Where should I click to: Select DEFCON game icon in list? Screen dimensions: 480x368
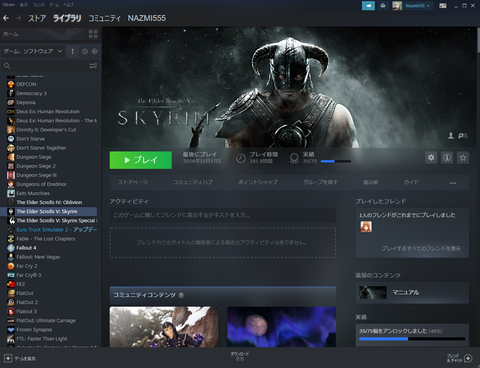(x=11, y=84)
